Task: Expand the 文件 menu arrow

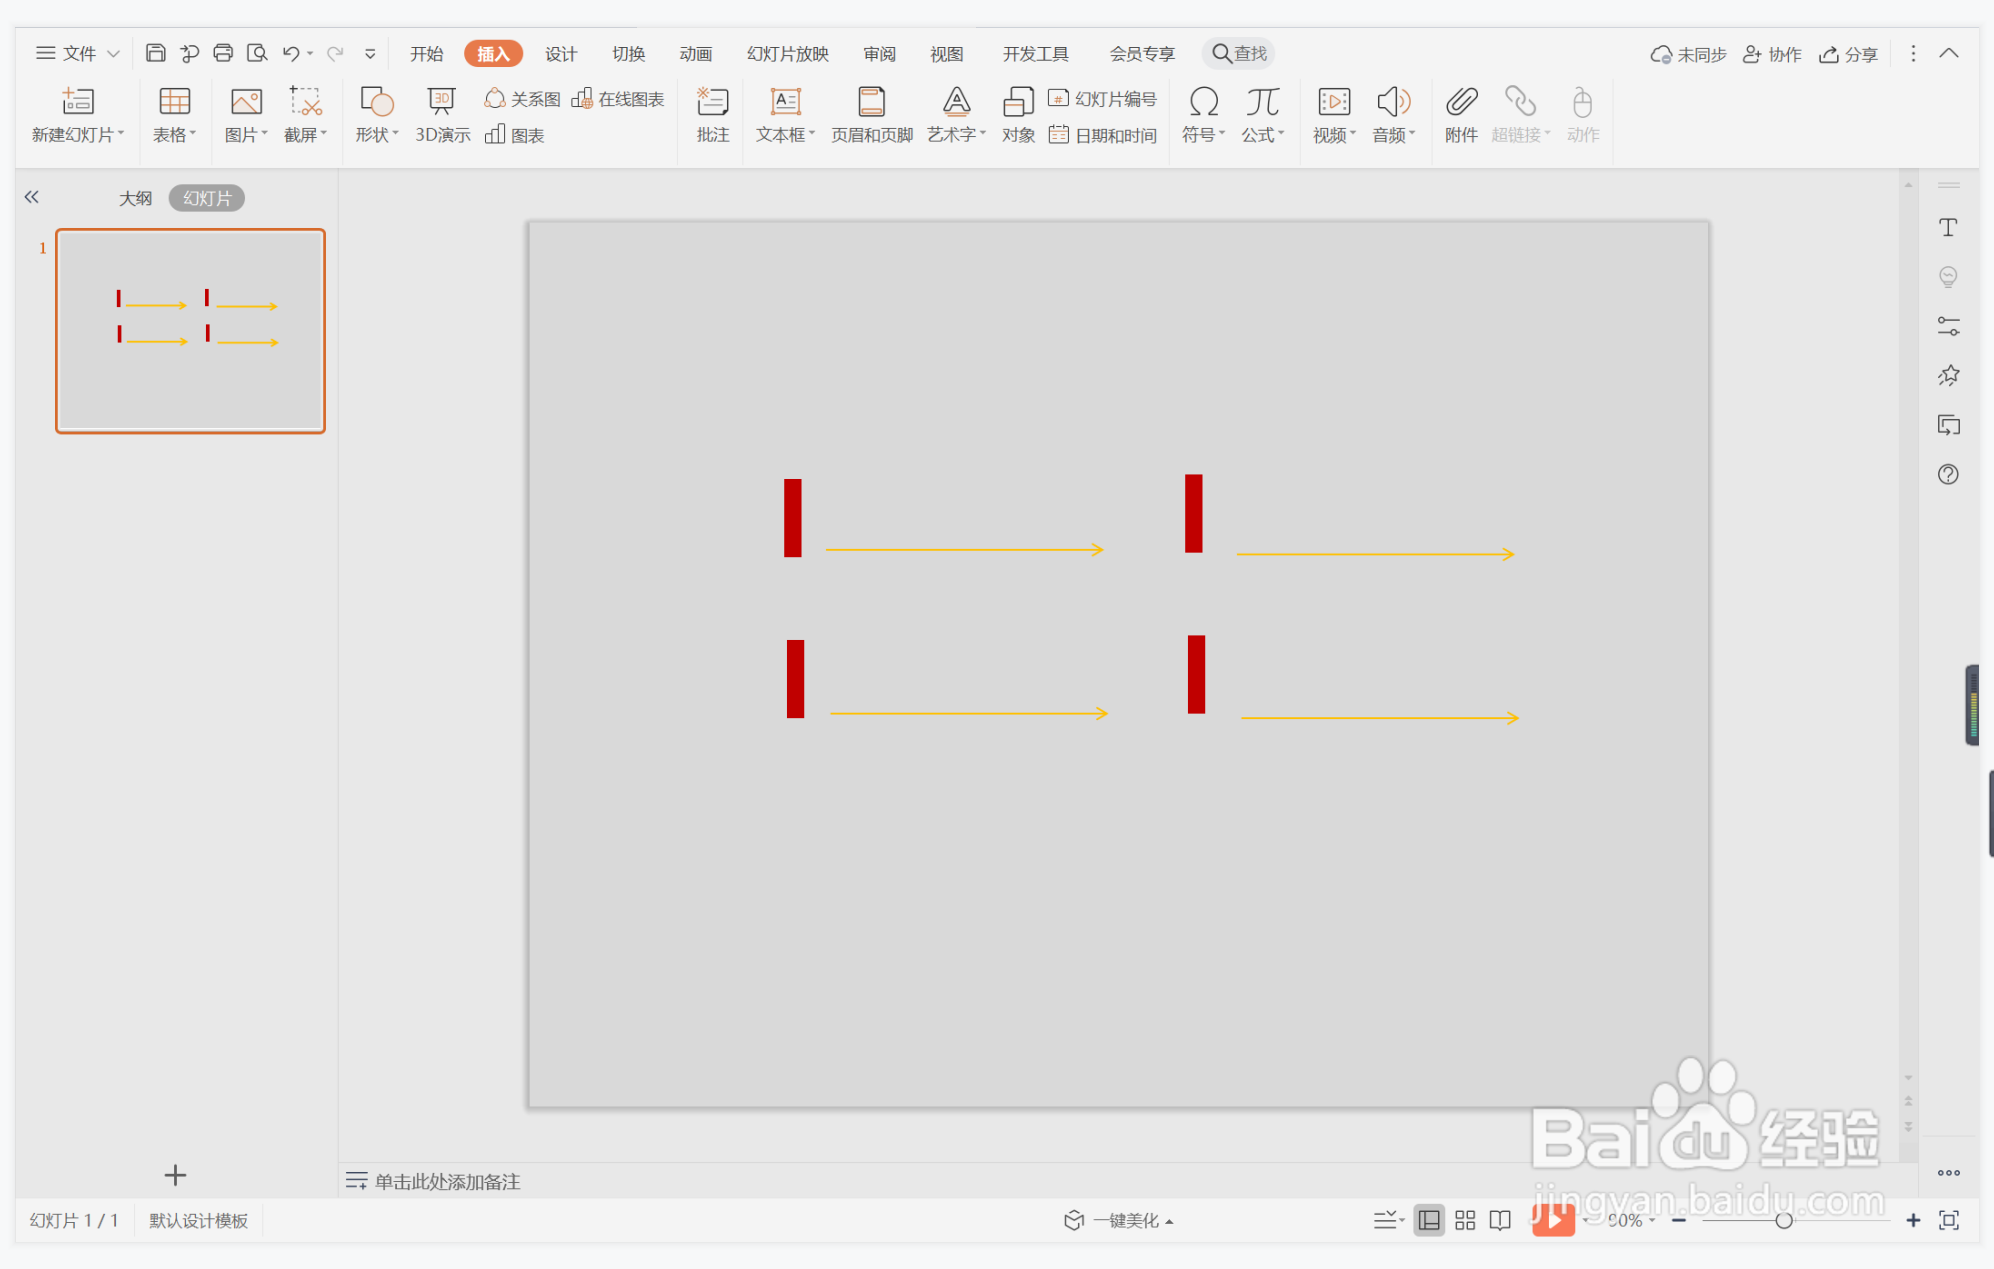Action: click(x=114, y=54)
